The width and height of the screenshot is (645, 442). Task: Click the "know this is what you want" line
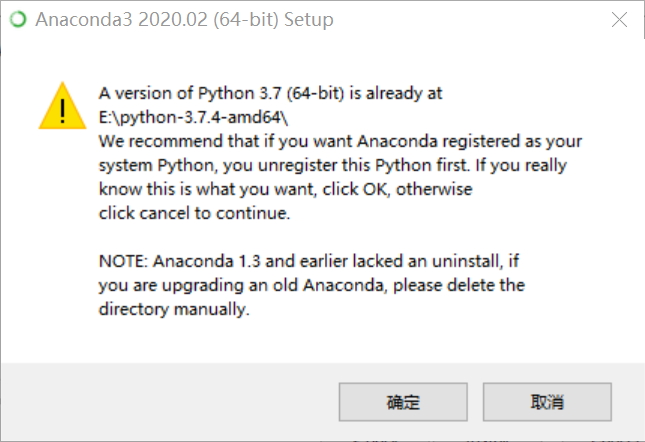(285, 189)
